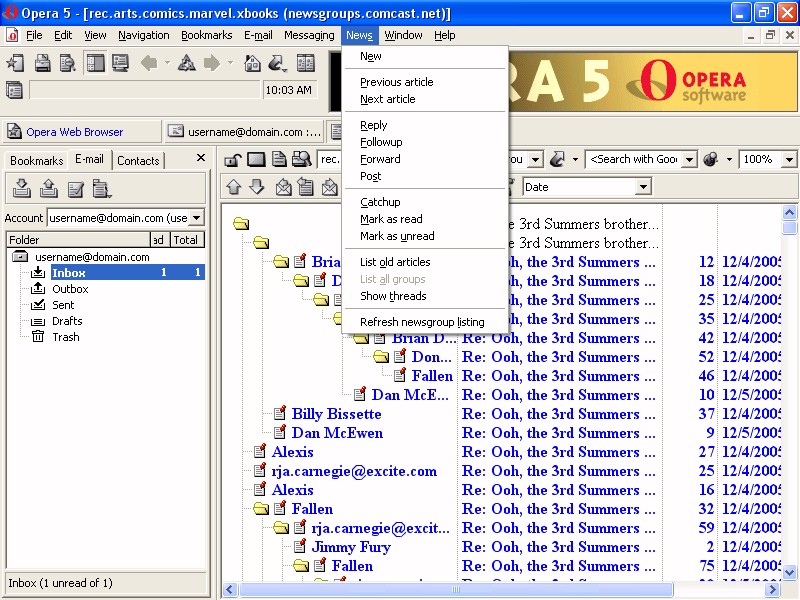Open the Account dropdown
The height and width of the screenshot is (600, 800).
point(196,218)
